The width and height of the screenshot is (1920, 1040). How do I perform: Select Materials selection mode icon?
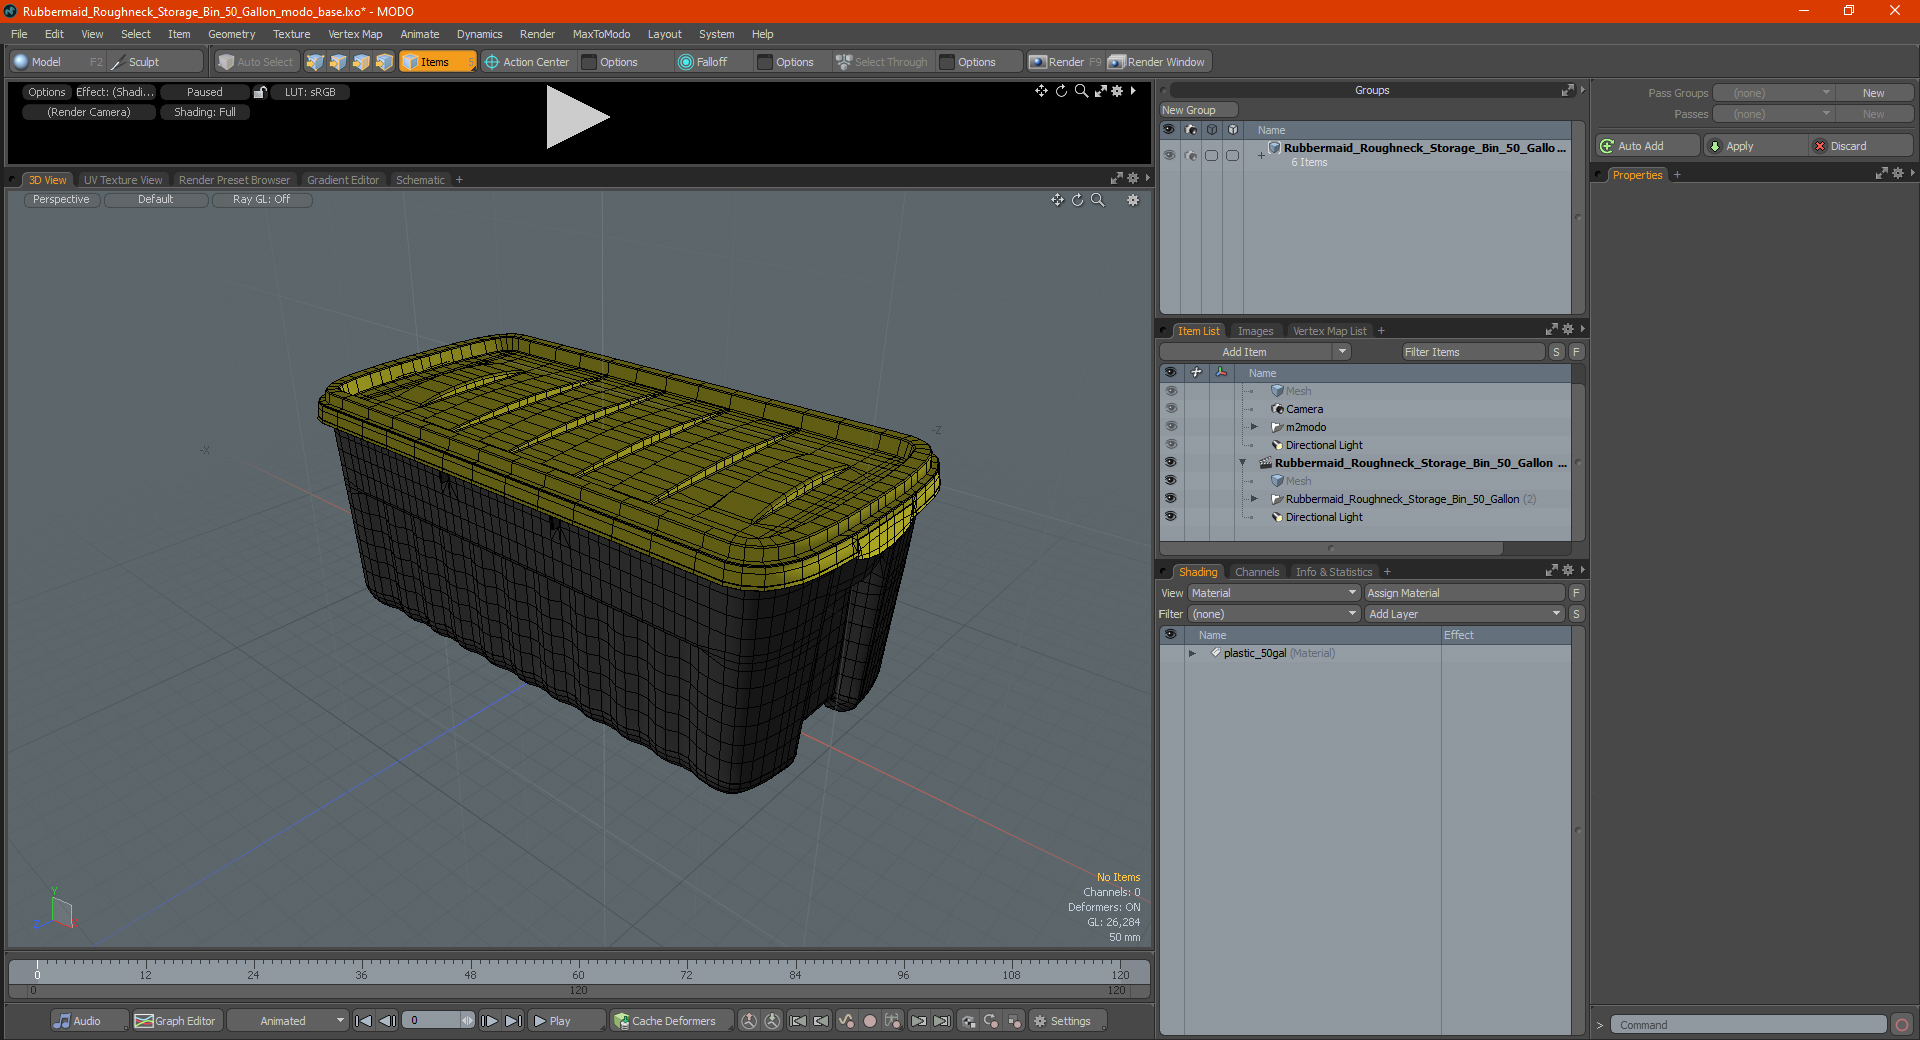(x=384, y=62)
